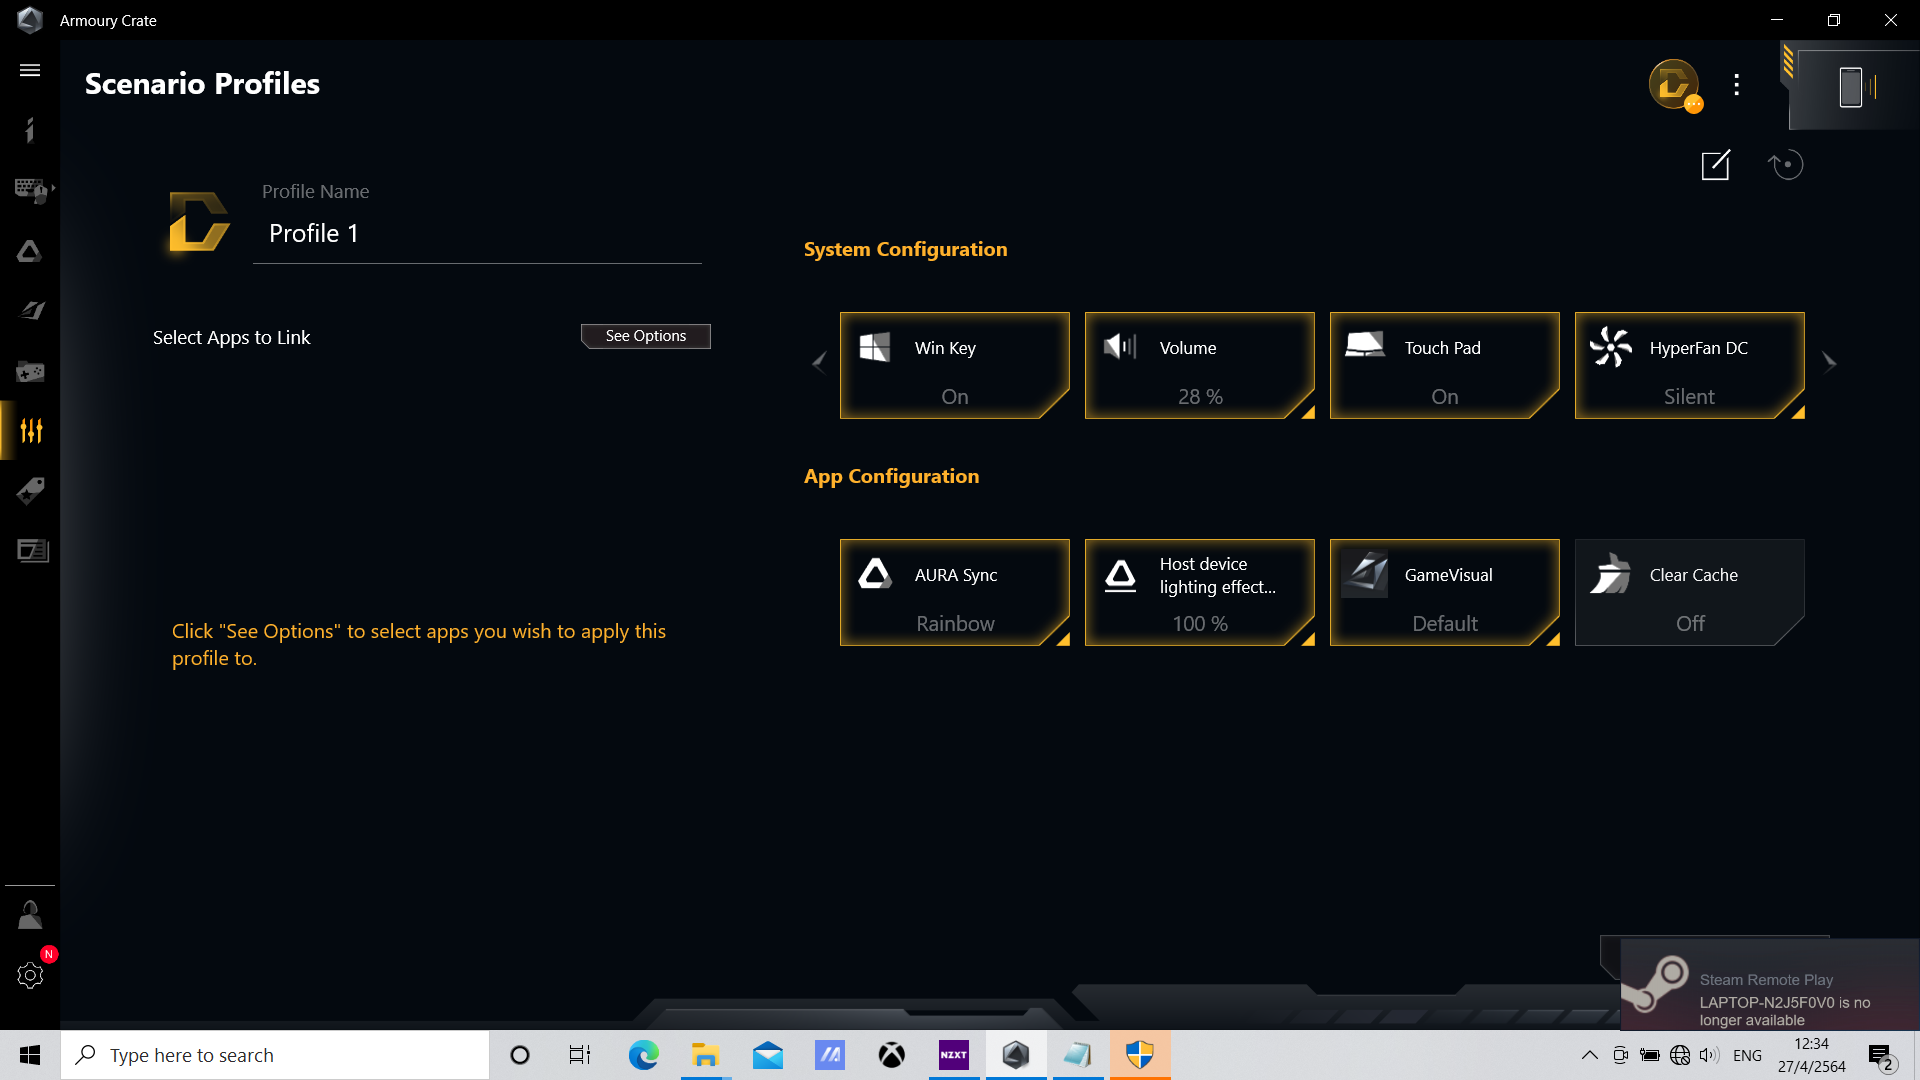Open the GameVisual sidebar icon
Screen dimensions: 1920x1080
tap(32, 311)
